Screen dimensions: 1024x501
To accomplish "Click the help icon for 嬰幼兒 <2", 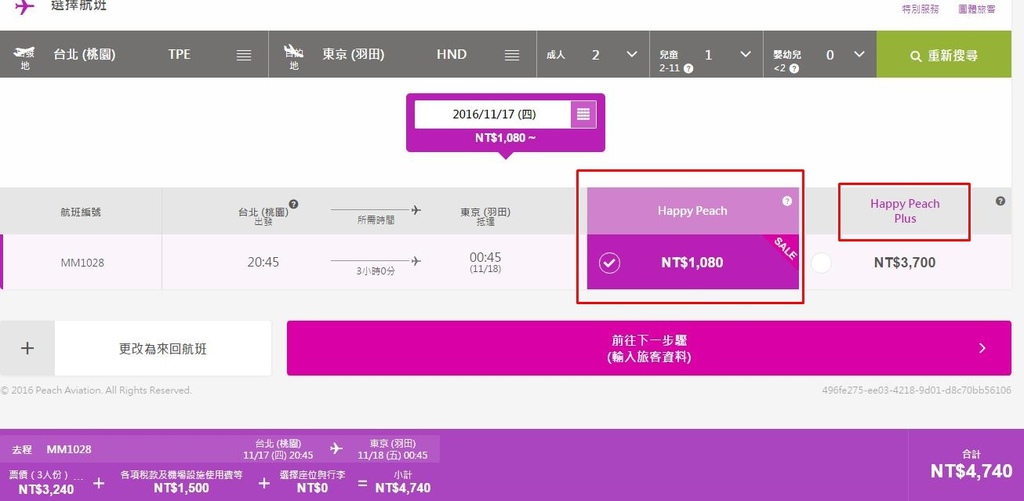I will (x=793, y=68).
